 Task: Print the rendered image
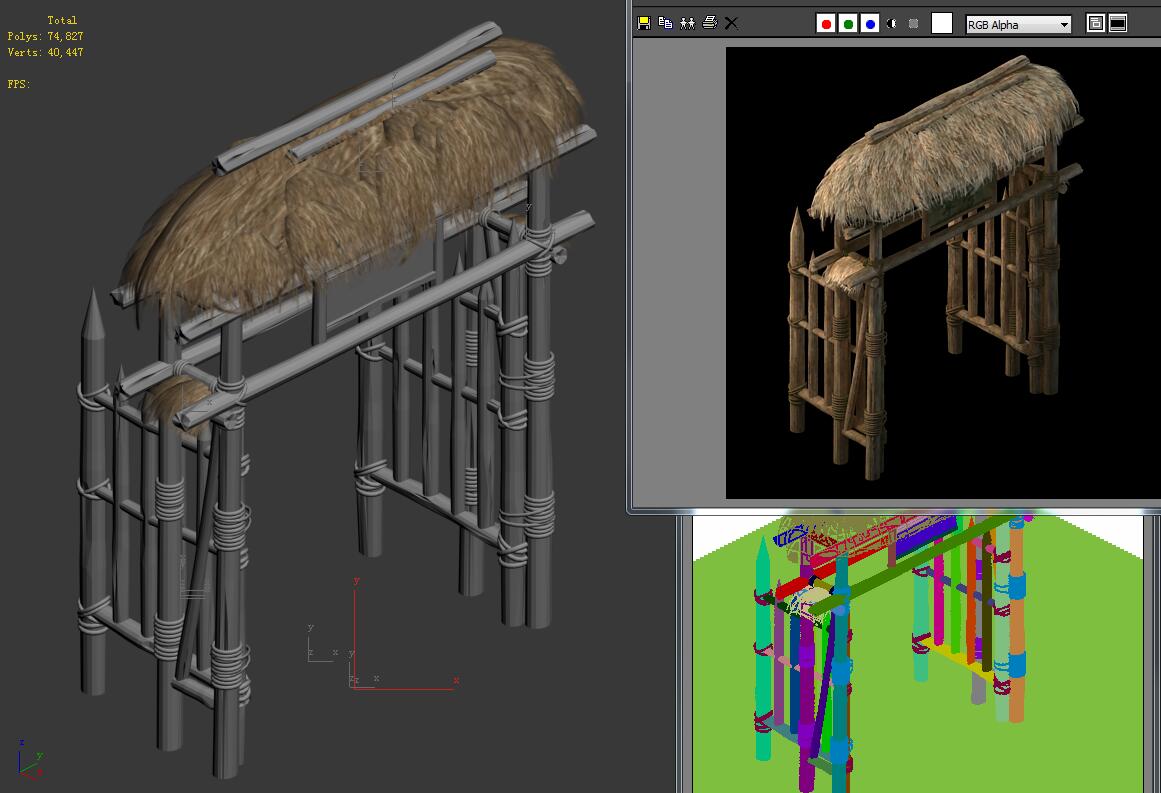[x=709, y=23]
